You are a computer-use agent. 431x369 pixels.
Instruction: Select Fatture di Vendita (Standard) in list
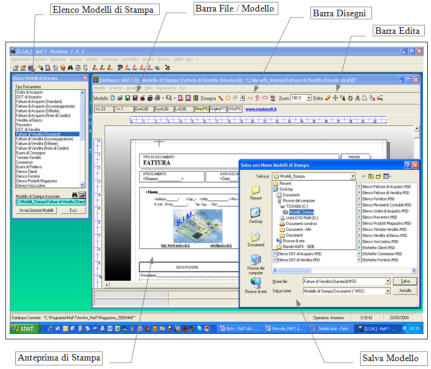[x=47, y=134]
